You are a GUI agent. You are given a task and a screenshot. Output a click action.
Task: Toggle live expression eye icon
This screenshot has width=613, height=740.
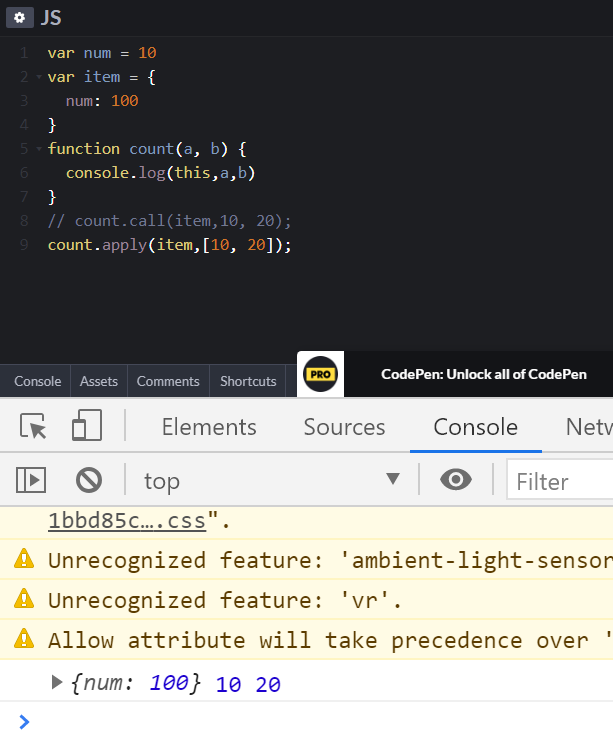pos(455,479)
